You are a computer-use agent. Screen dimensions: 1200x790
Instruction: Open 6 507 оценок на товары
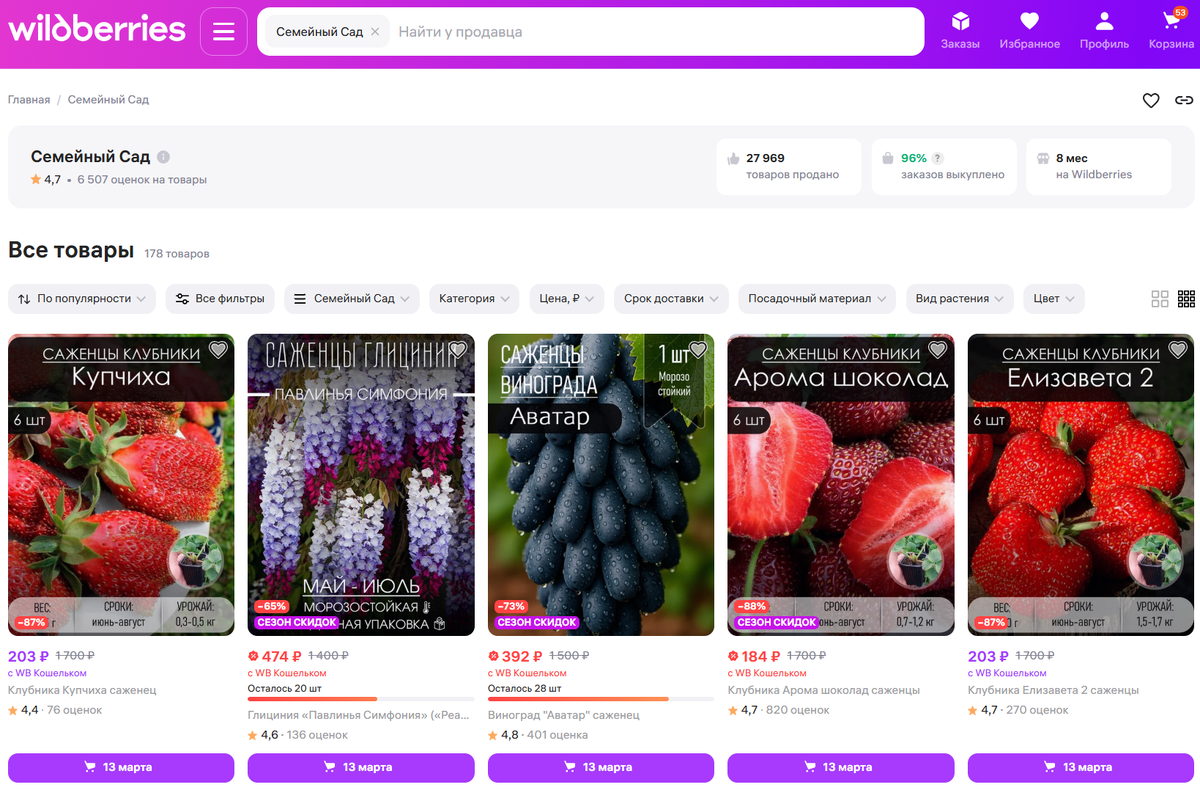(x=142, y=180)
